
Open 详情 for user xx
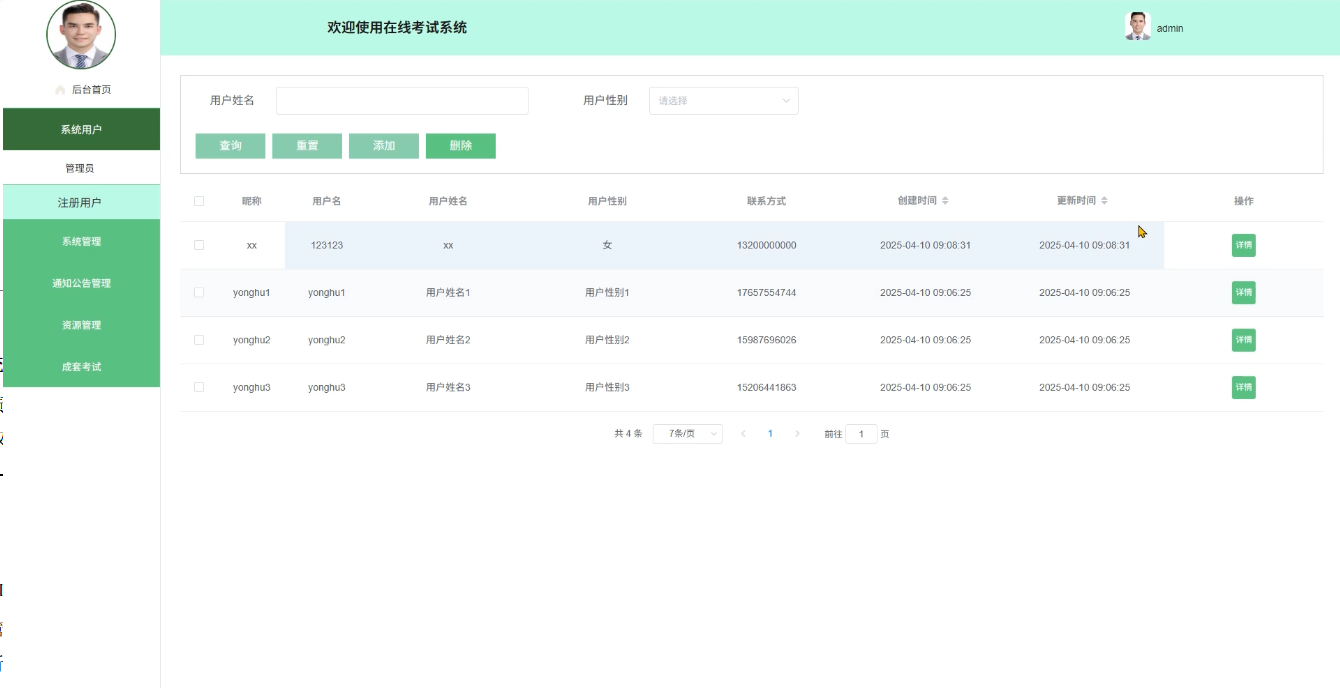point(1243,245)
